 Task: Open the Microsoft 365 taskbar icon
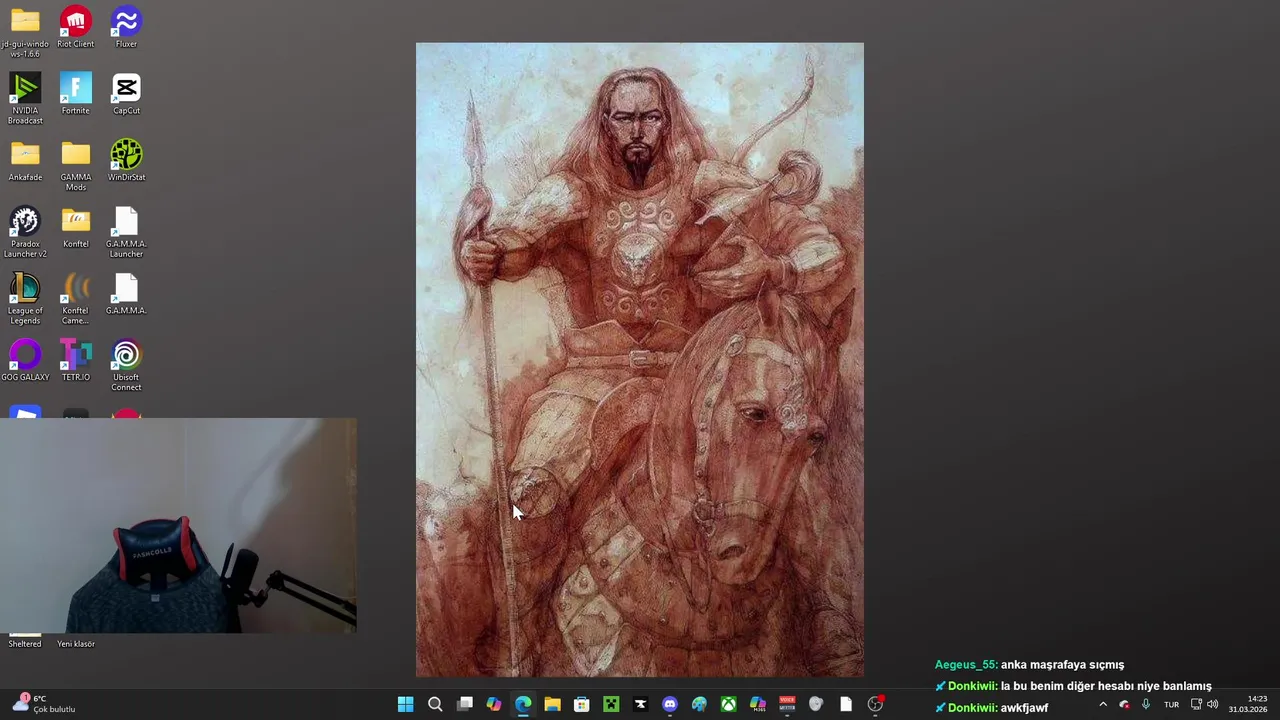(757, 704)
